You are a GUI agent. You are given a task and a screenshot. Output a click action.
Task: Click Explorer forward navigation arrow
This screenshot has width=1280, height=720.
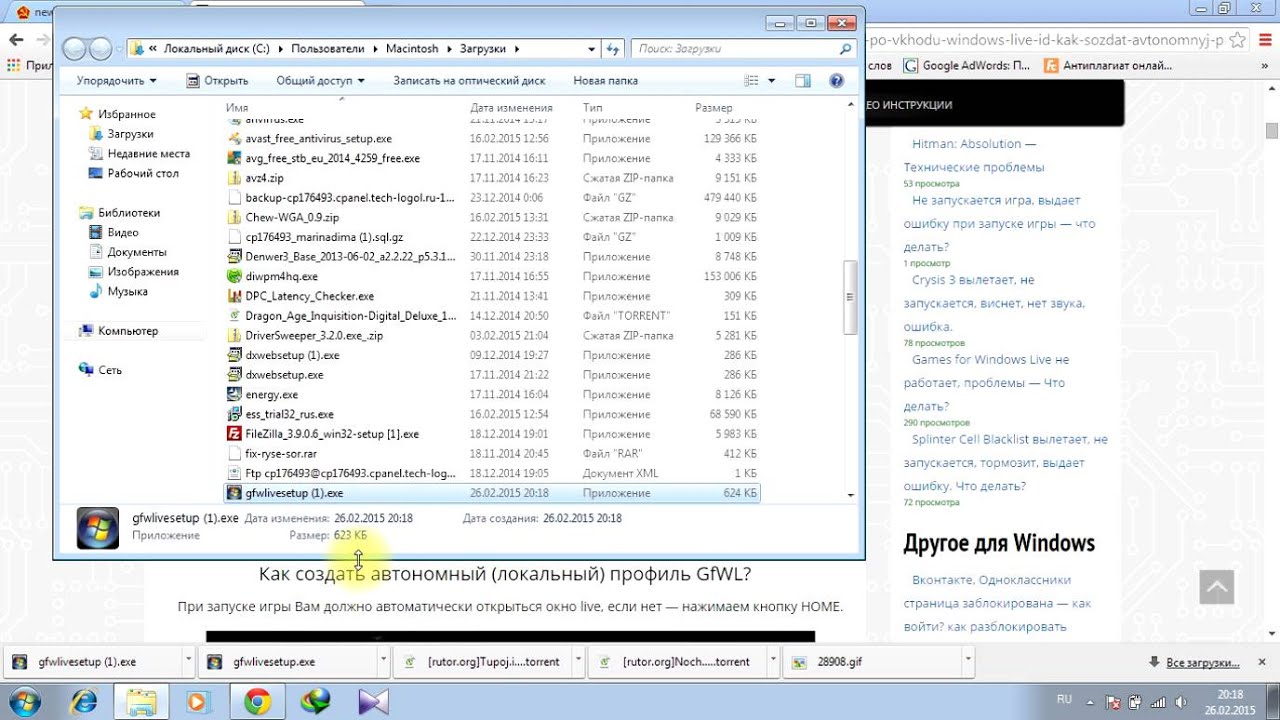[x=100, y=49]
